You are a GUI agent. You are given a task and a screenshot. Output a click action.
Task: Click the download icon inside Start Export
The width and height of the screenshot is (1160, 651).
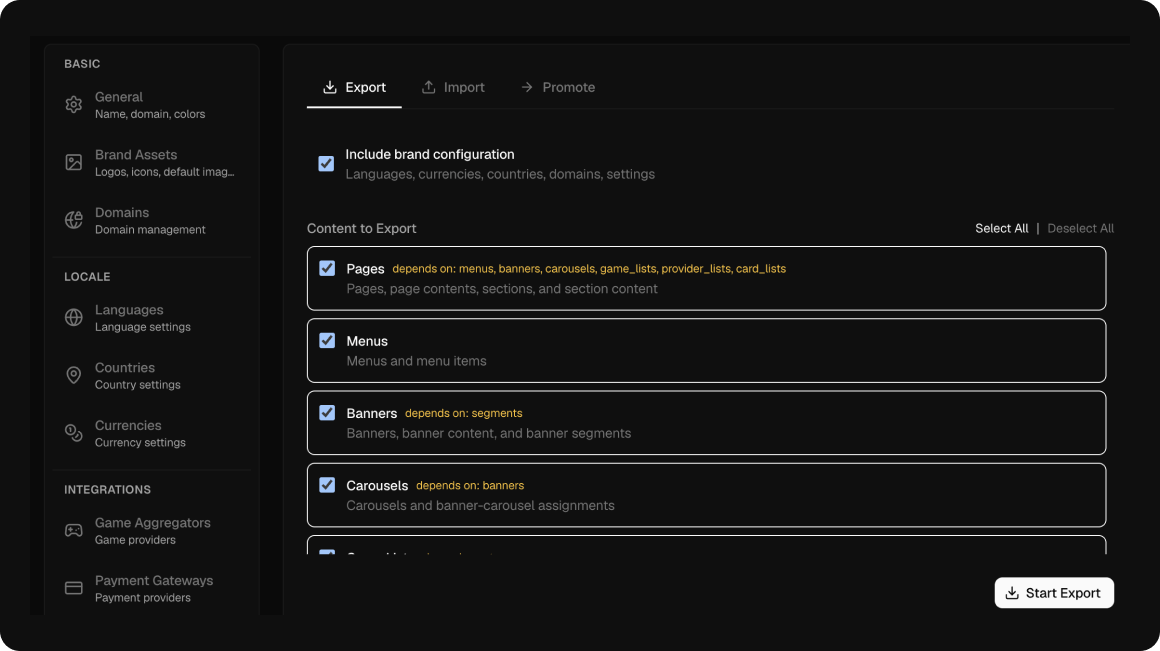1012,593
